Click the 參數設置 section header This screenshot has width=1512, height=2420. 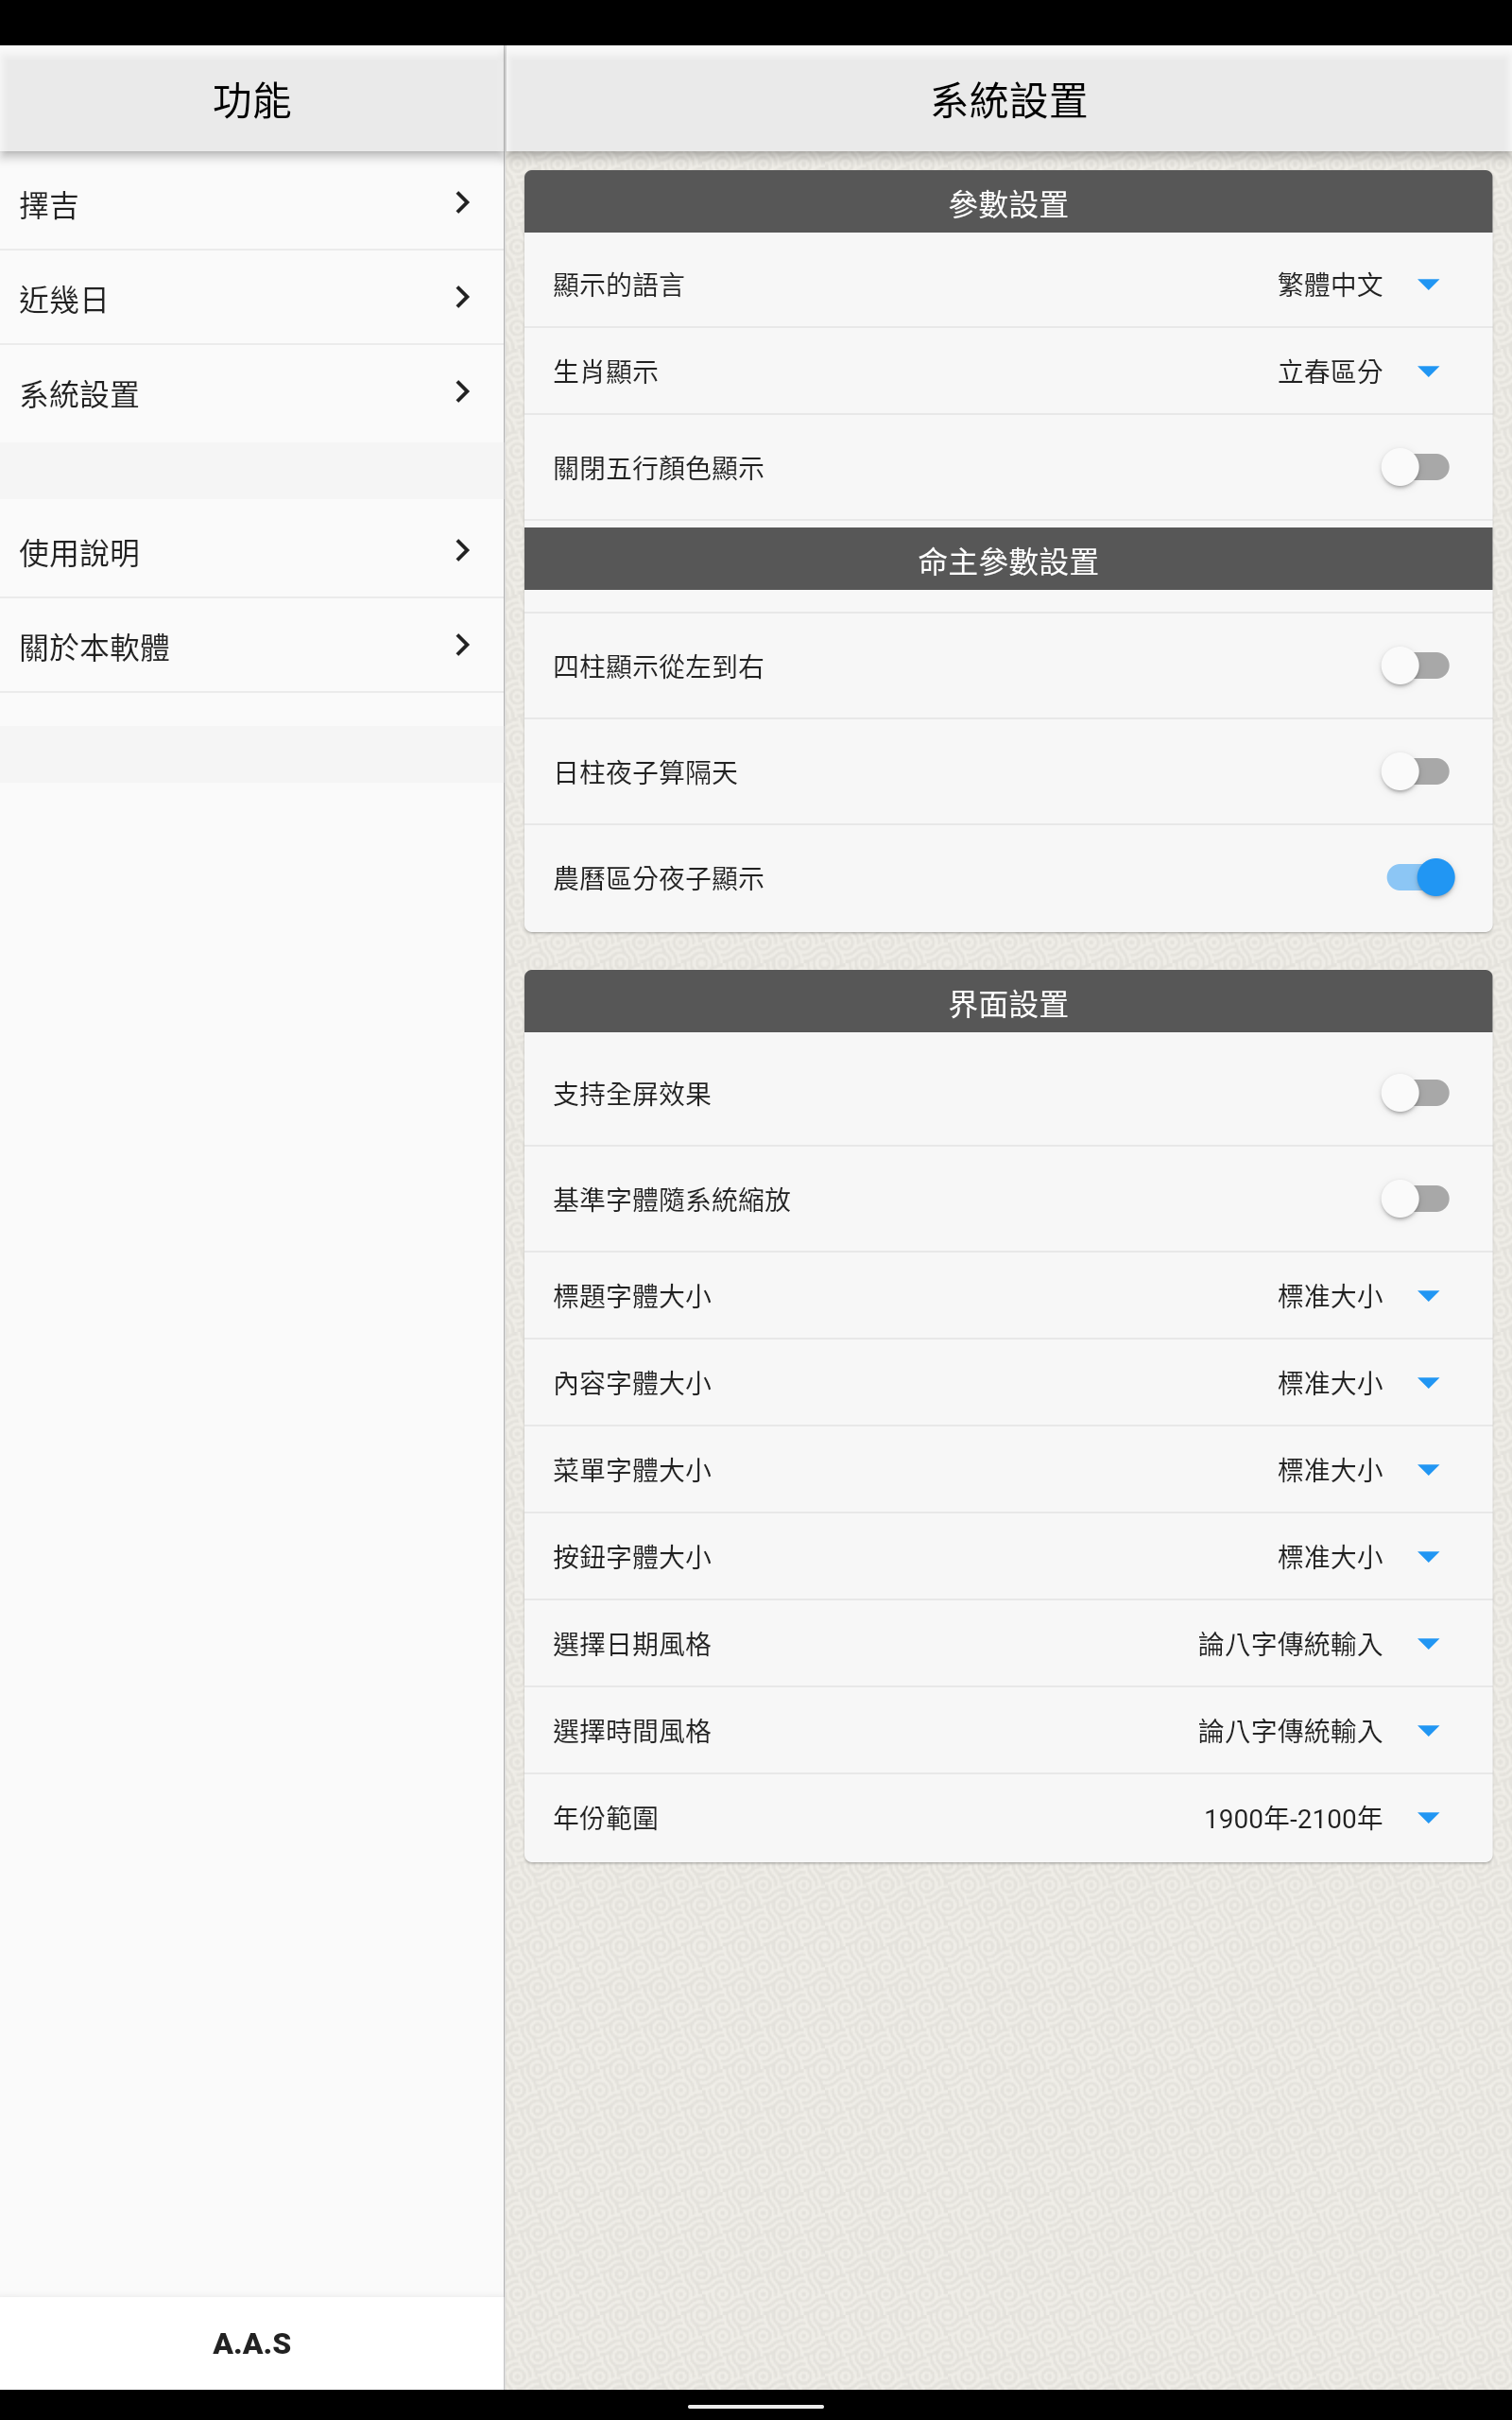(x=1008, y=202)
